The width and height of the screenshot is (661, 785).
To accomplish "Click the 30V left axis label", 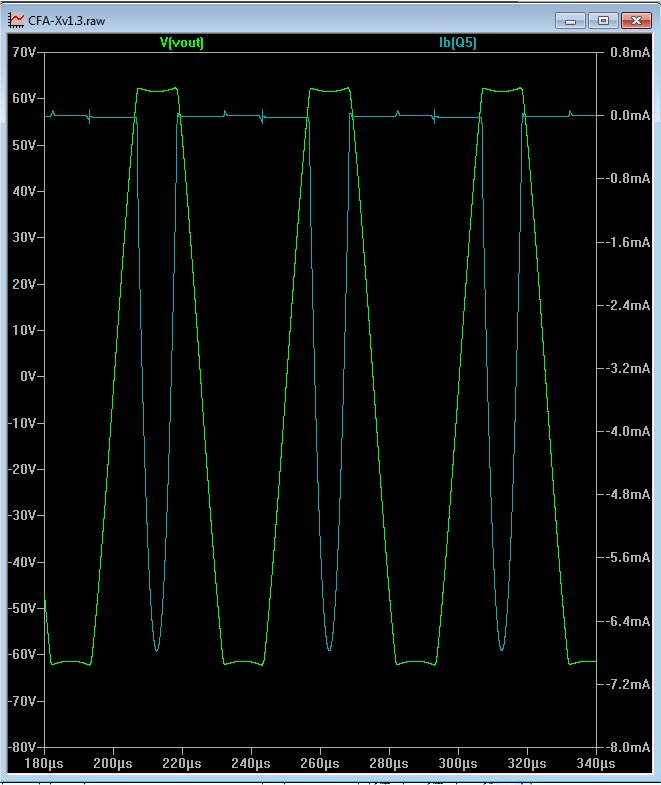I will tap(24, 237).
